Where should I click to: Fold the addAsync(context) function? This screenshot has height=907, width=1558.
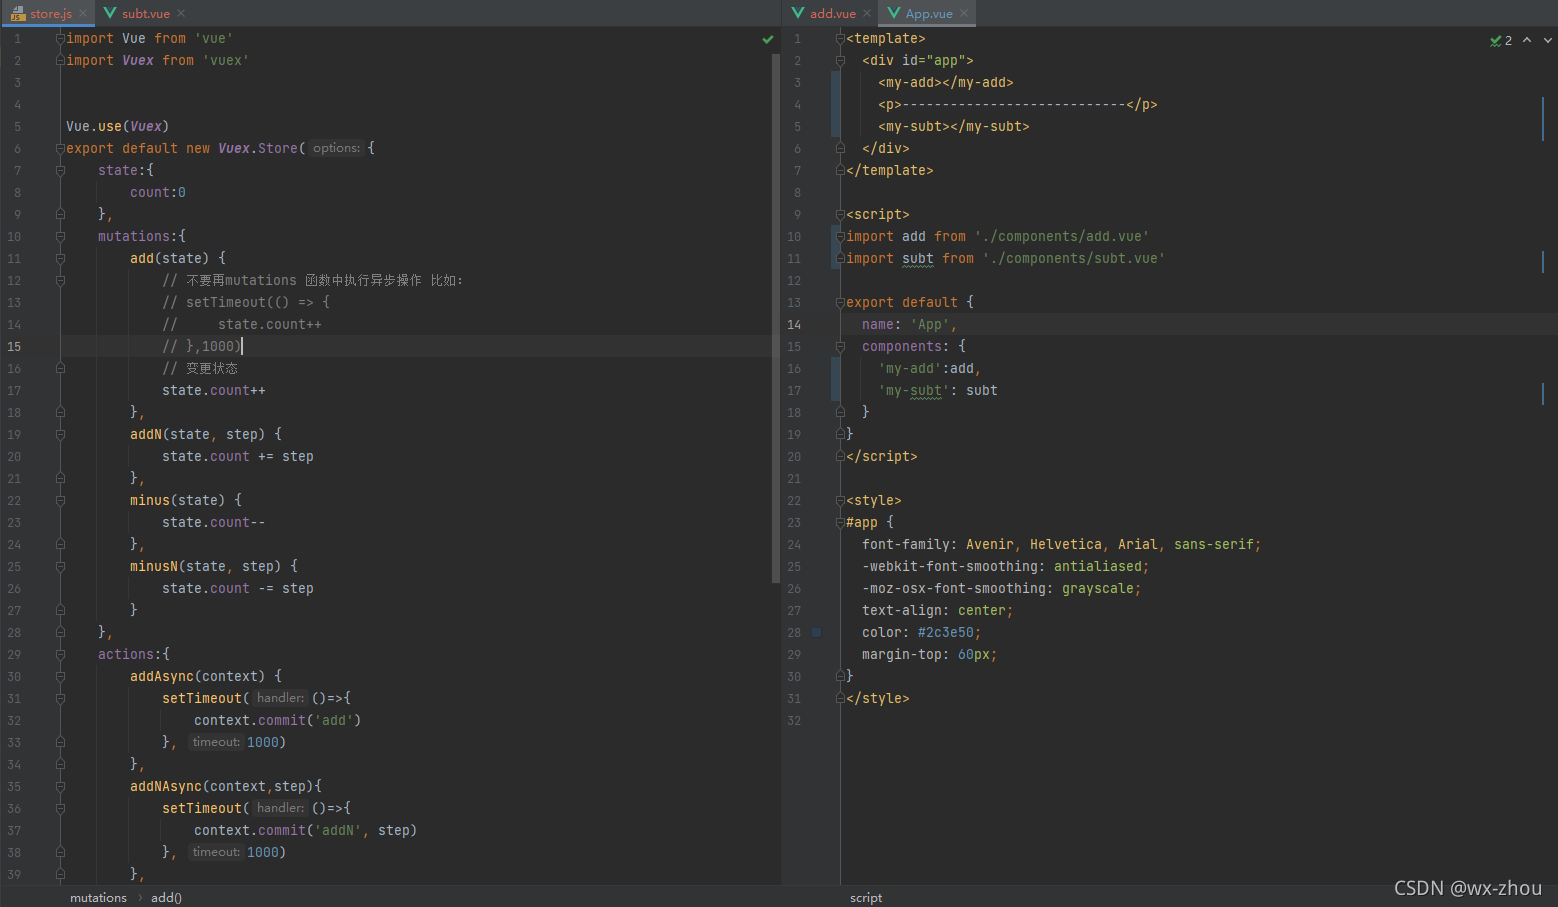click(60, 676)
